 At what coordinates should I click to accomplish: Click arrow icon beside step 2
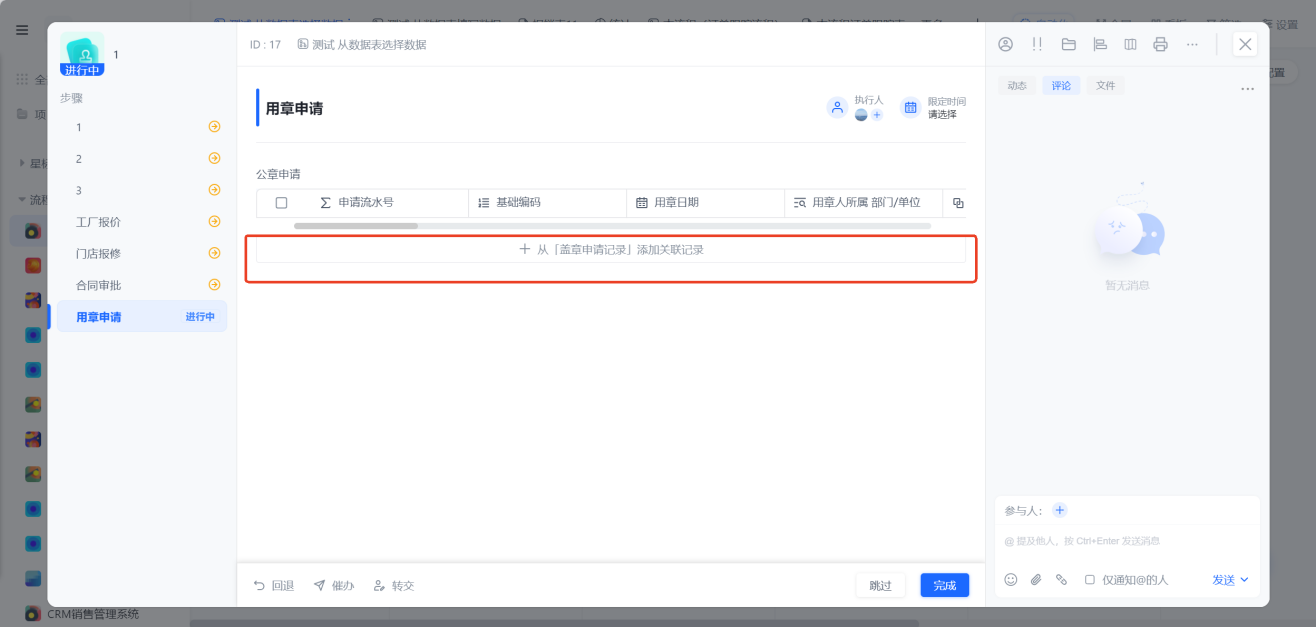(x=214, y=158)
